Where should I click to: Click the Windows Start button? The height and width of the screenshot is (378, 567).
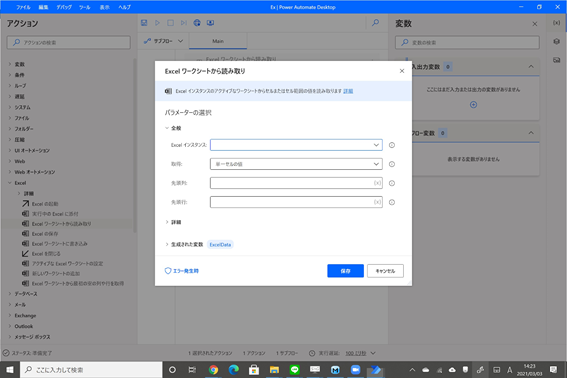point(10,370)
